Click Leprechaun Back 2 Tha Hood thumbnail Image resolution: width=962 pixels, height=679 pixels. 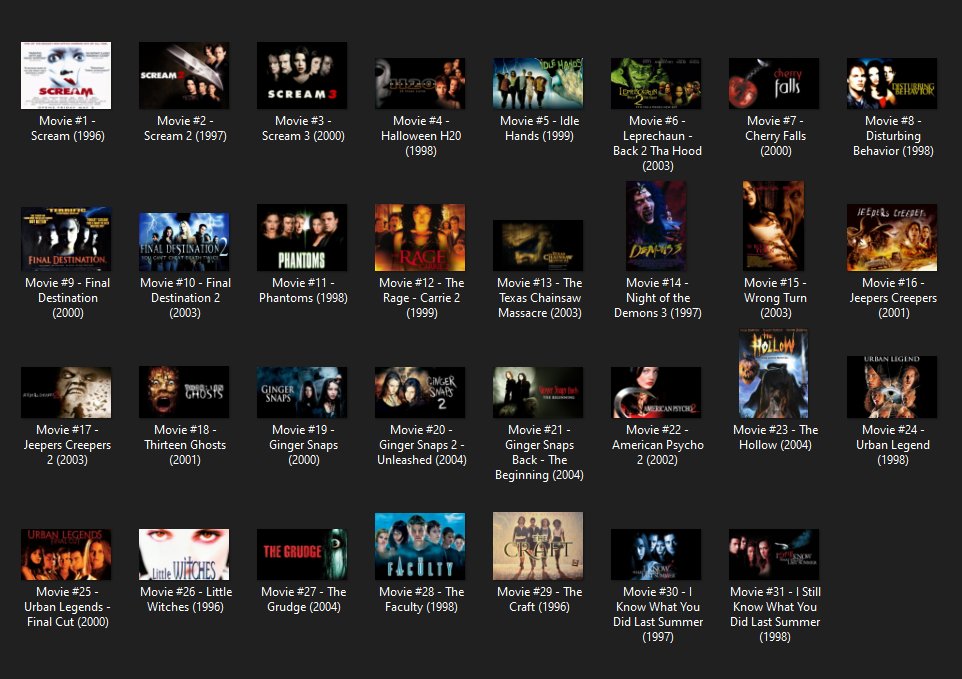coord(656,83)
